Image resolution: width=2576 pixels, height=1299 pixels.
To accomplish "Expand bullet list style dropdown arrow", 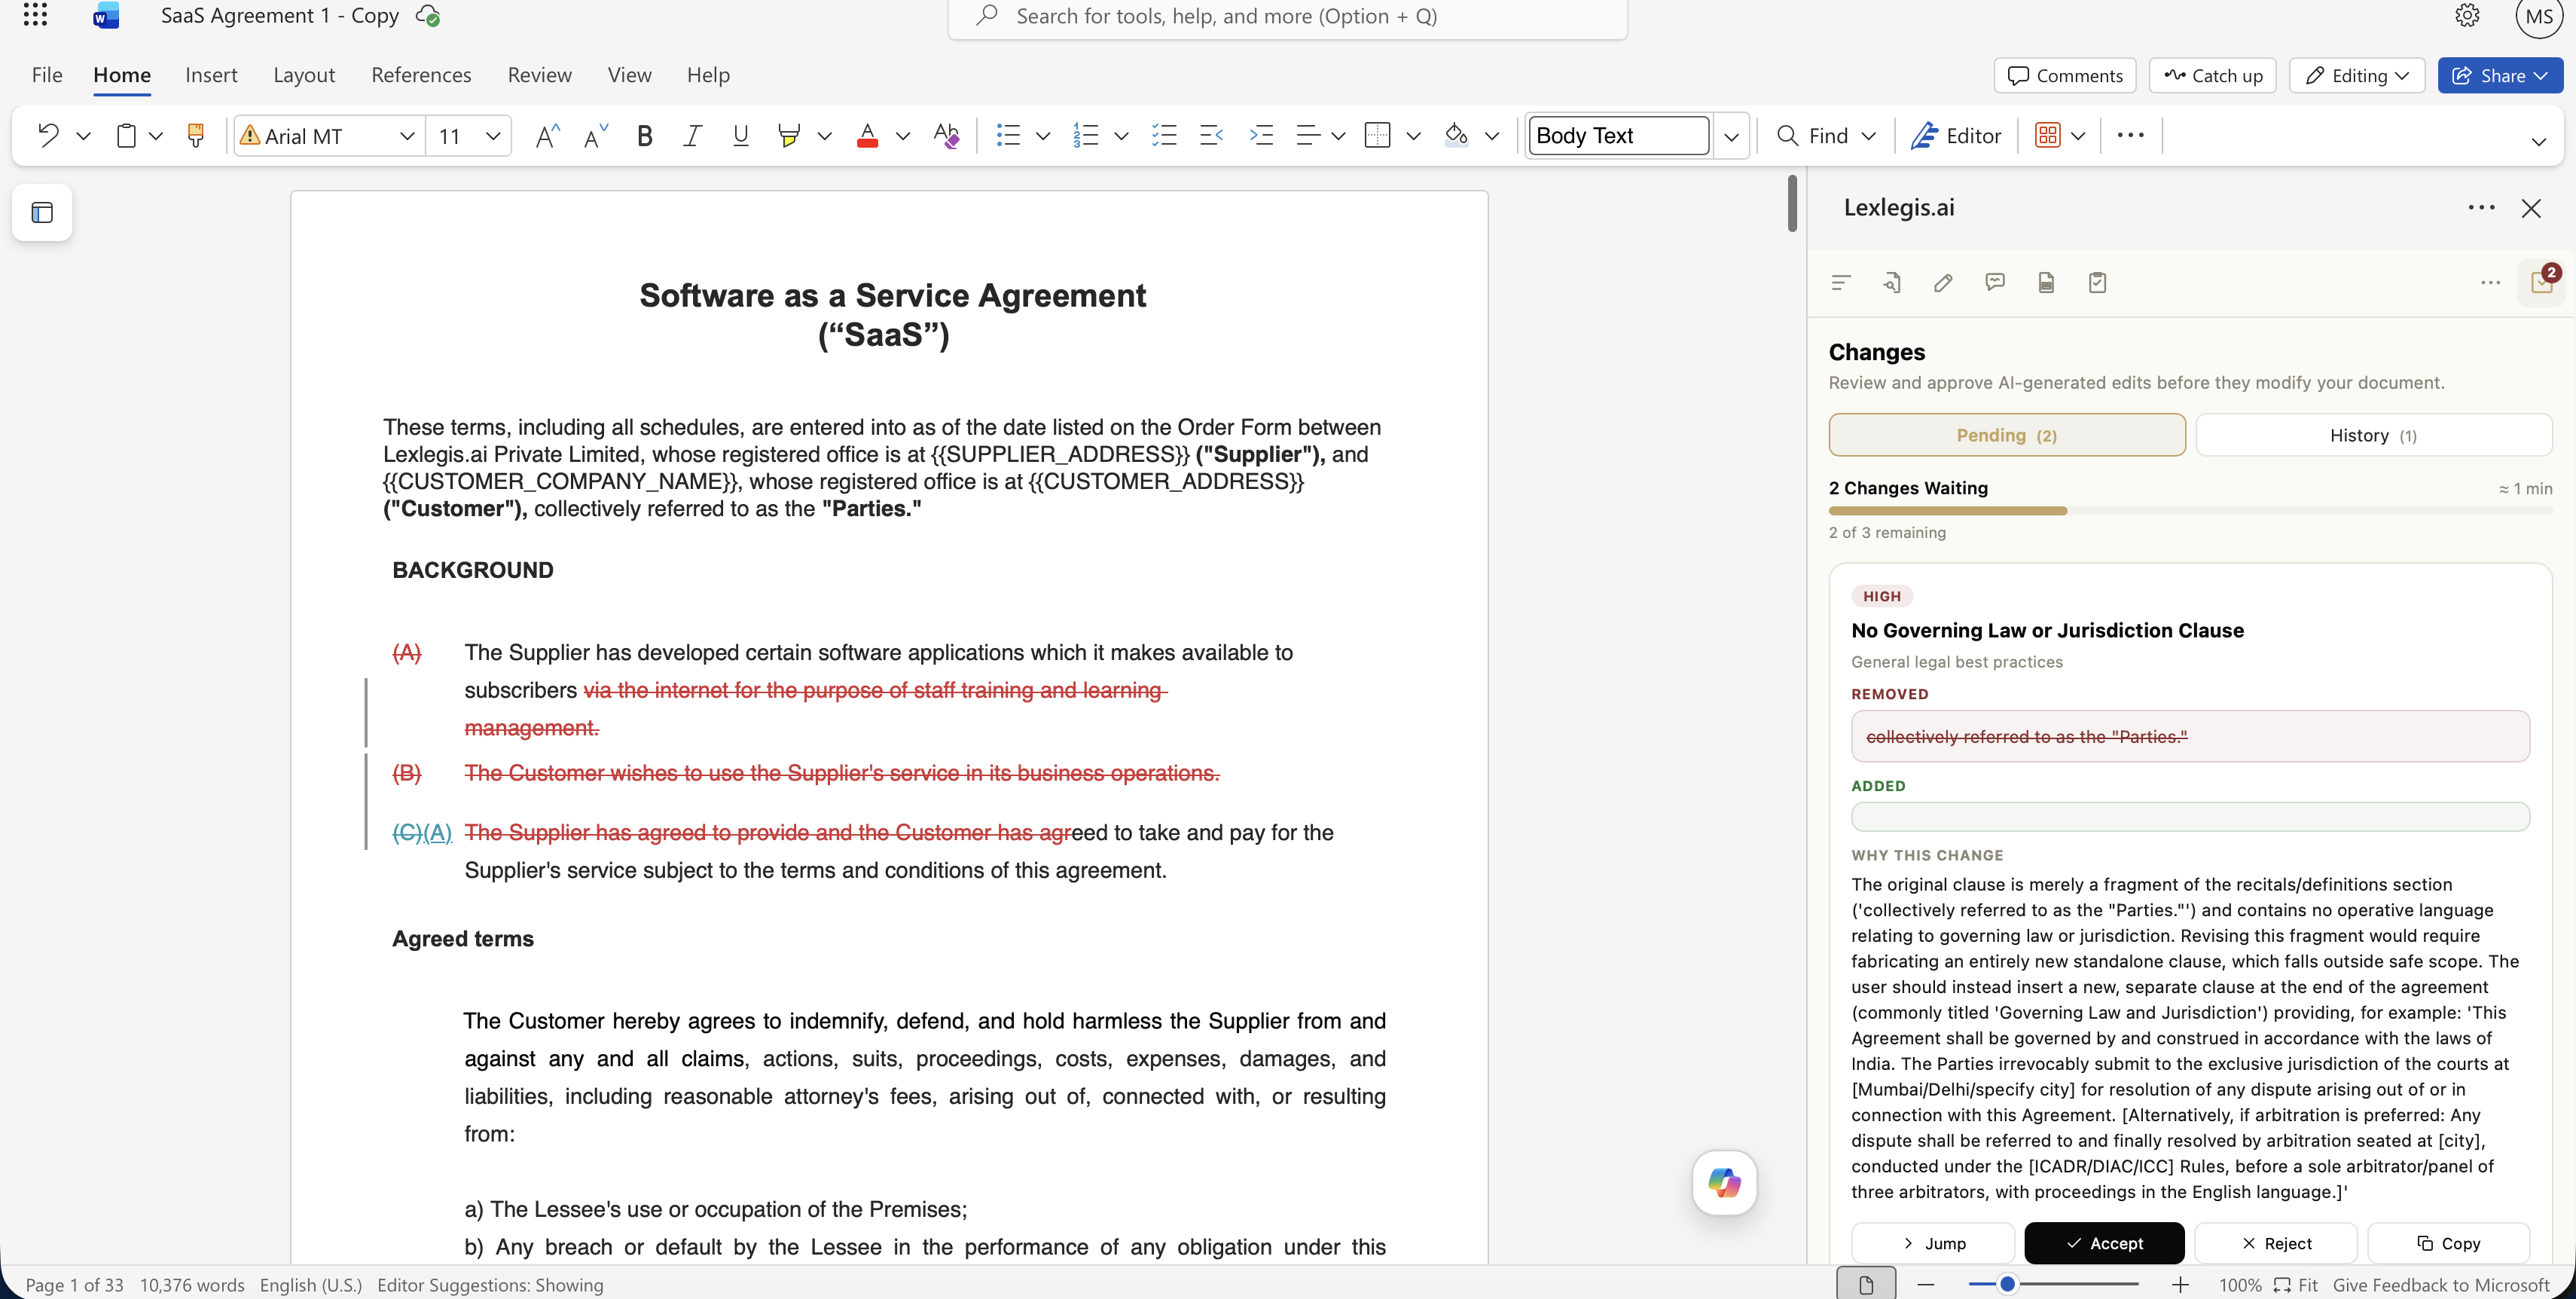I will click(x=1043, y=135).
